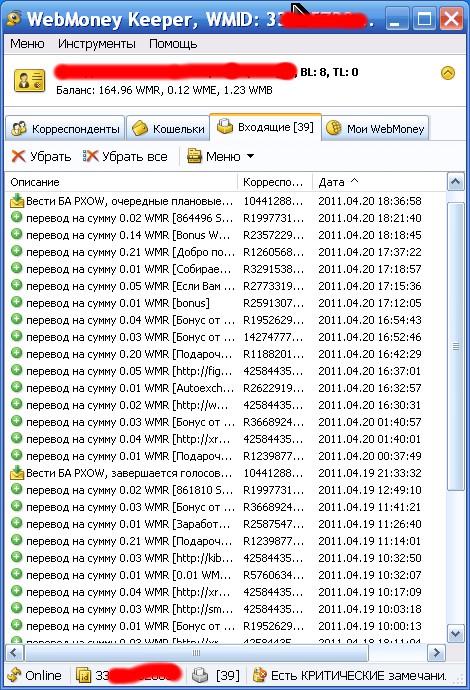The height and width of the screenshot is (690, 470).
Task: Open the Корреспонденты tab
Action: coord(65,128)
